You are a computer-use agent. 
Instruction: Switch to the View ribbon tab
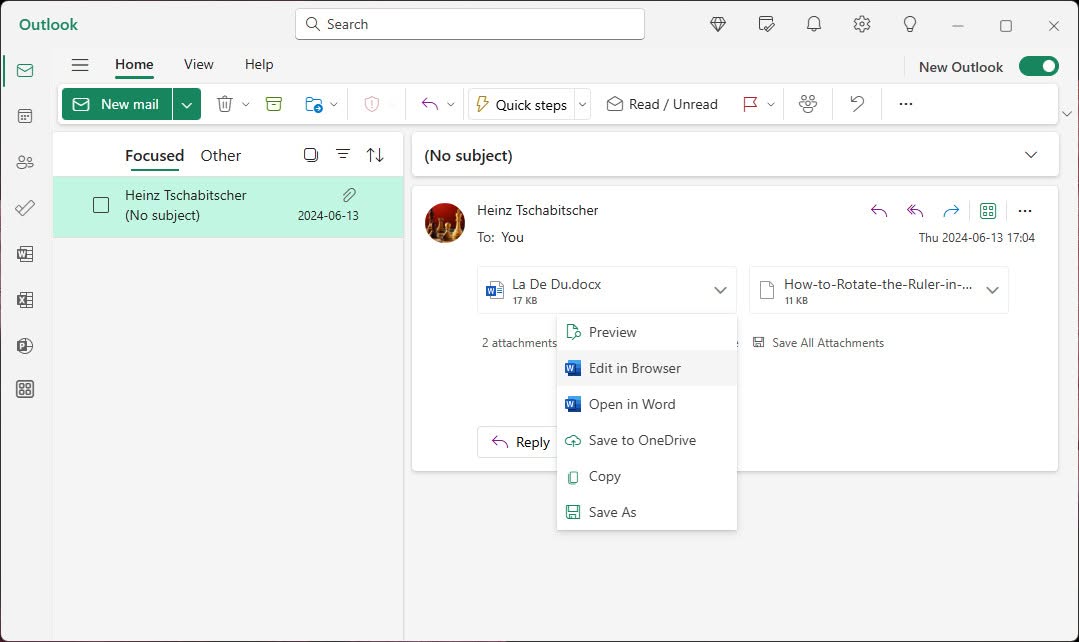click(199, 65)
